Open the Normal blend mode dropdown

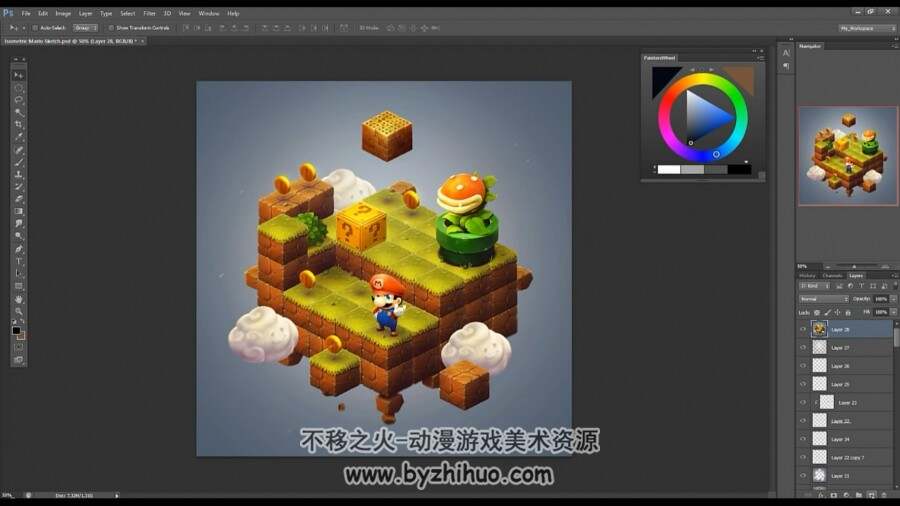tap(824, 299)
